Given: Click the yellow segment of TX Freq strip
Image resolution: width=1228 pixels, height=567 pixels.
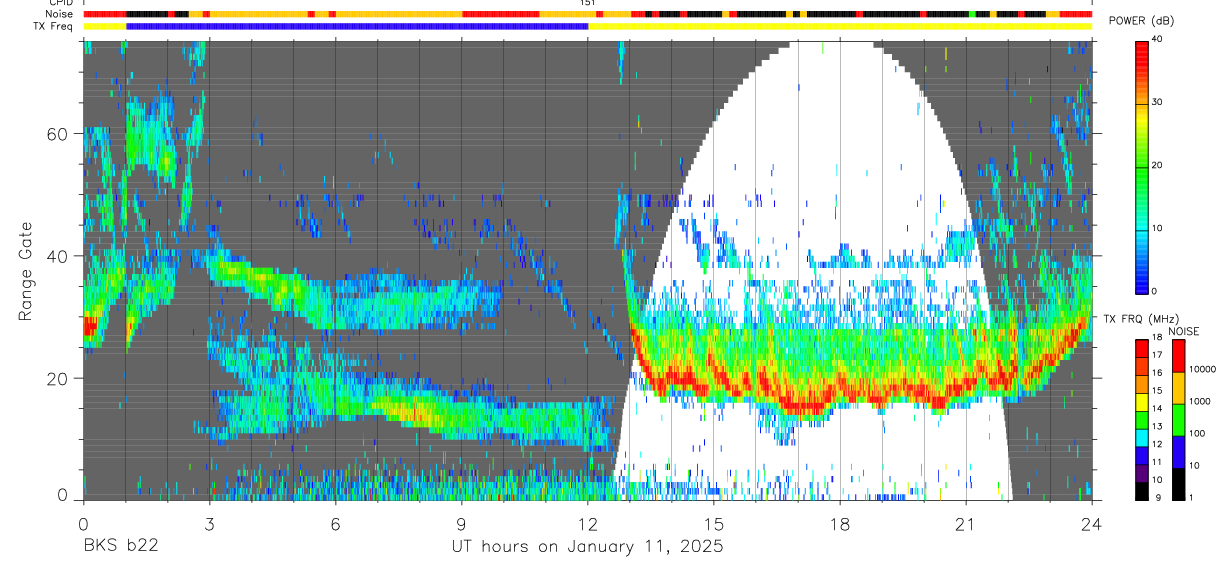Looking at the screenshot, I should coord(840,25).
